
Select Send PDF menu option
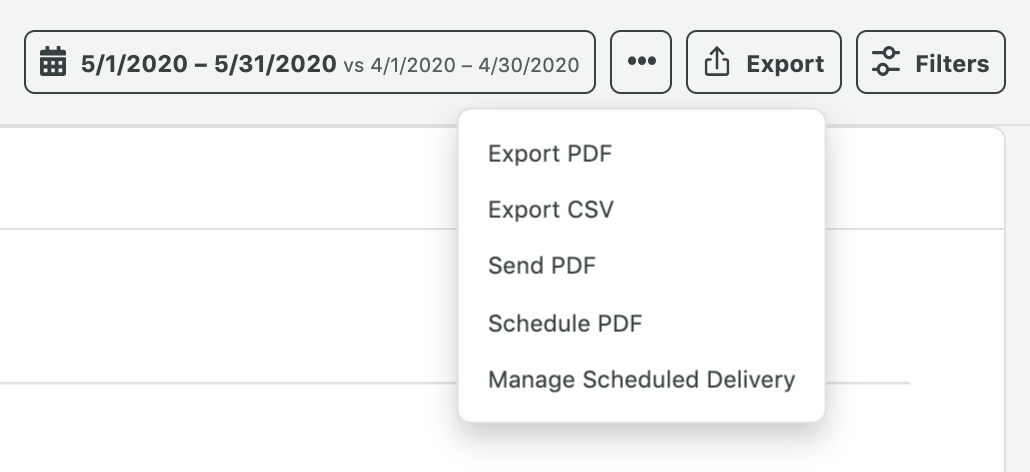pos(542,266)
